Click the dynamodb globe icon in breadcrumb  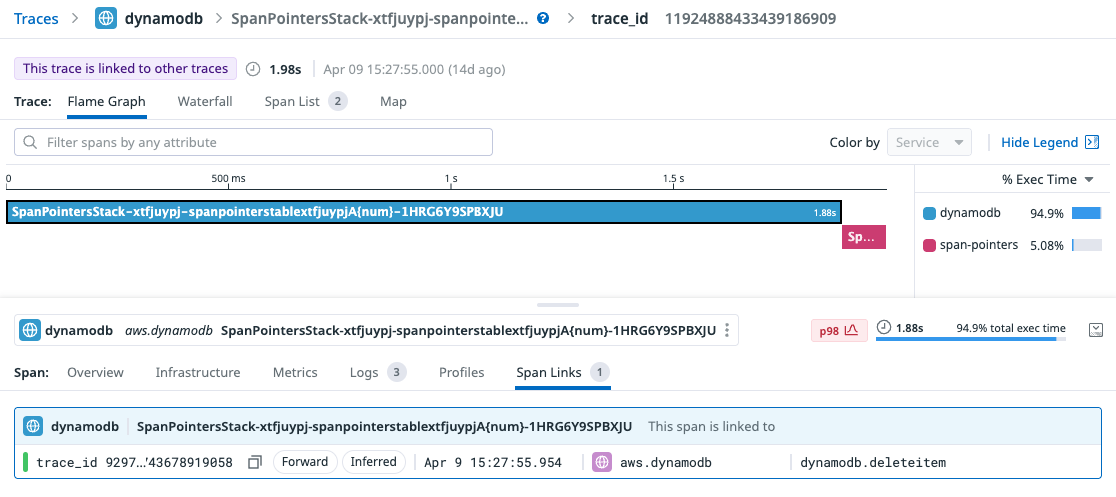pyautogui.click(x=106, y=18)
